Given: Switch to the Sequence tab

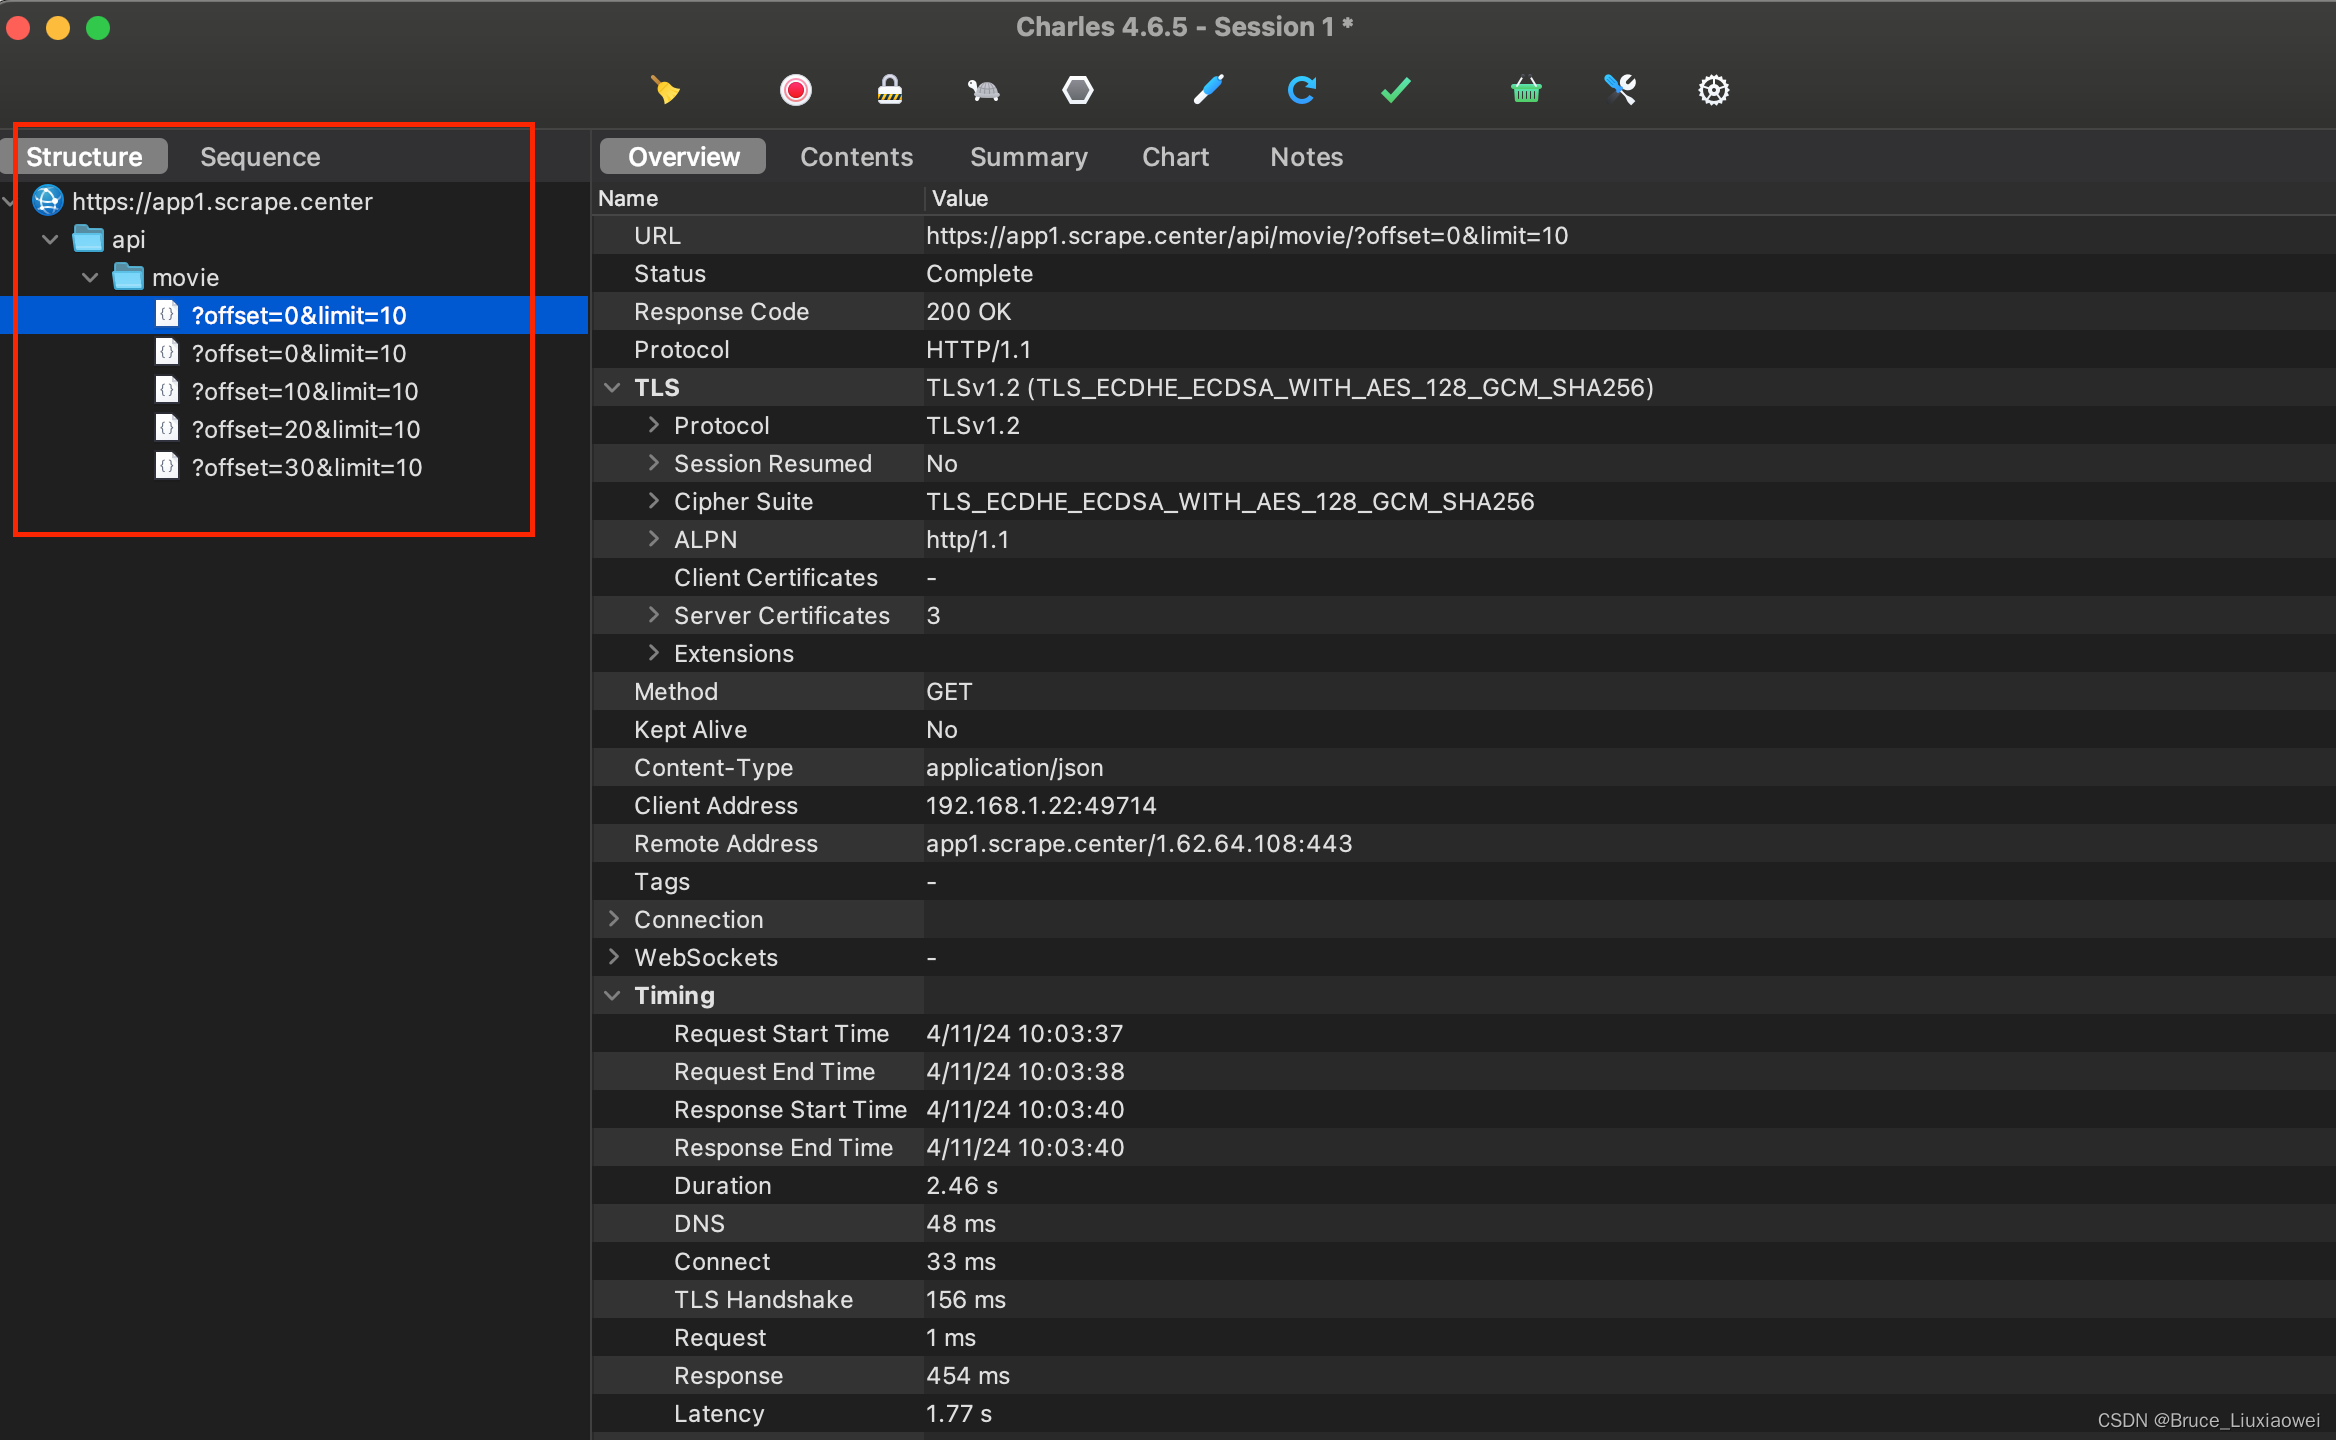Looking at the screenshot, I should tap(260, 157).
